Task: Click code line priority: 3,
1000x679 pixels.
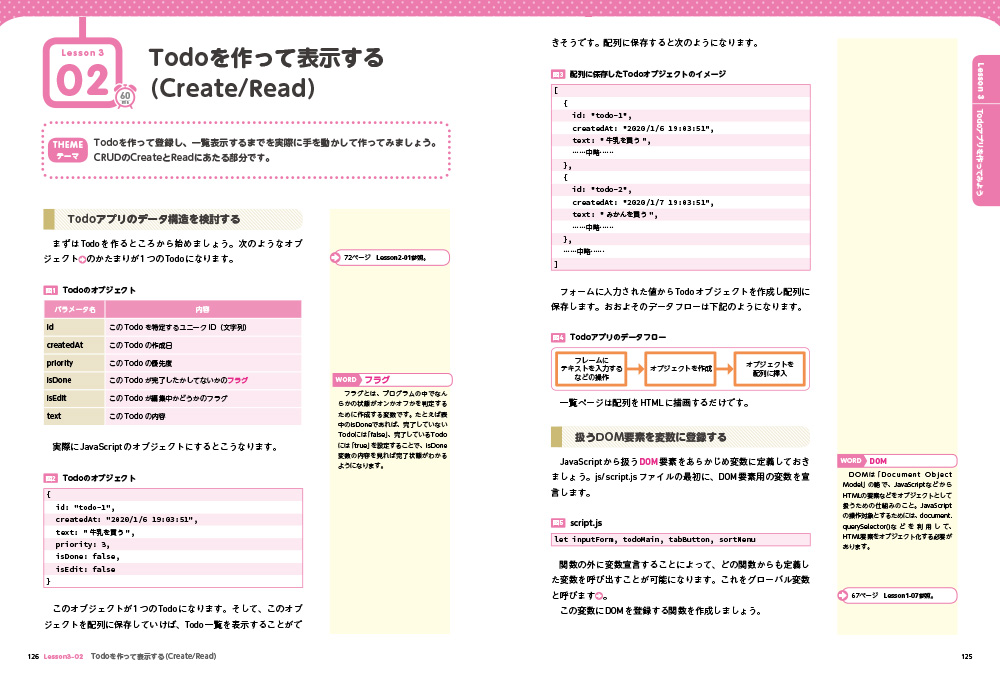Action: tap(82, 544)
